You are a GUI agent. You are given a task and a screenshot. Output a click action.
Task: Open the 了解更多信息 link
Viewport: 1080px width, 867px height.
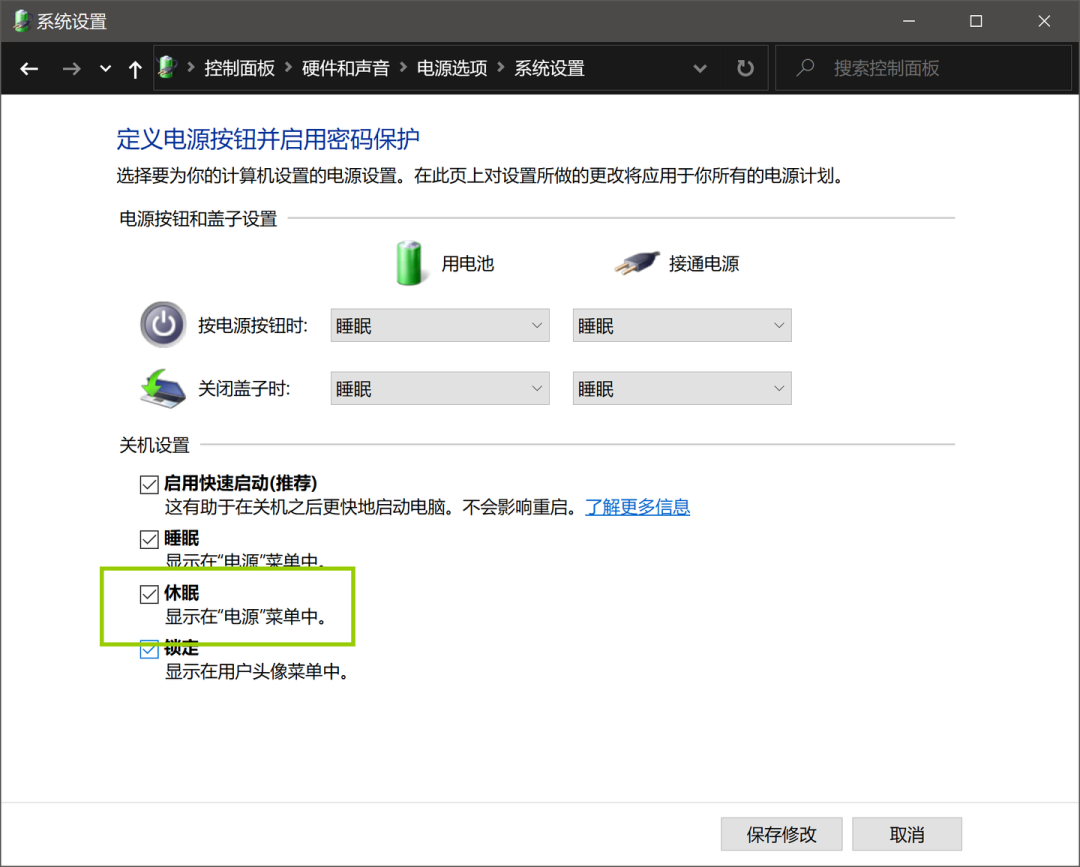[637, 508]
